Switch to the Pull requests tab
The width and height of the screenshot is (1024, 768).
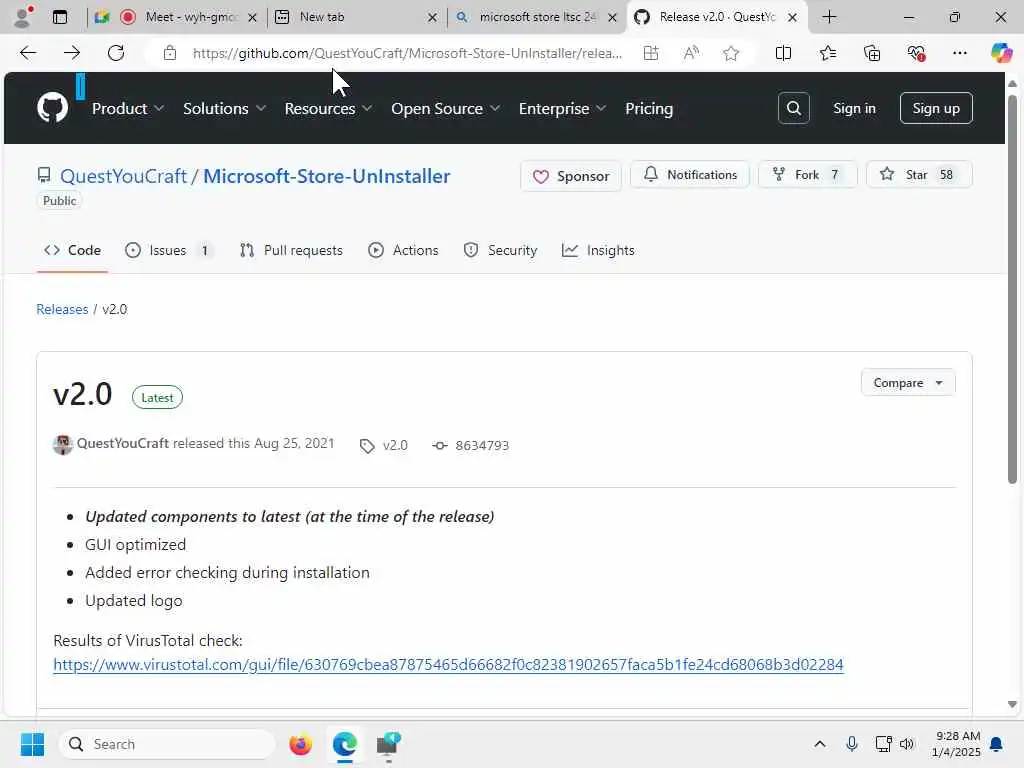tap(291, 250)
